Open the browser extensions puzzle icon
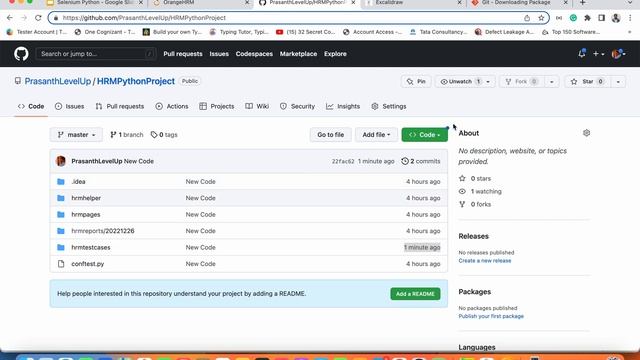 tap(587, 18)
